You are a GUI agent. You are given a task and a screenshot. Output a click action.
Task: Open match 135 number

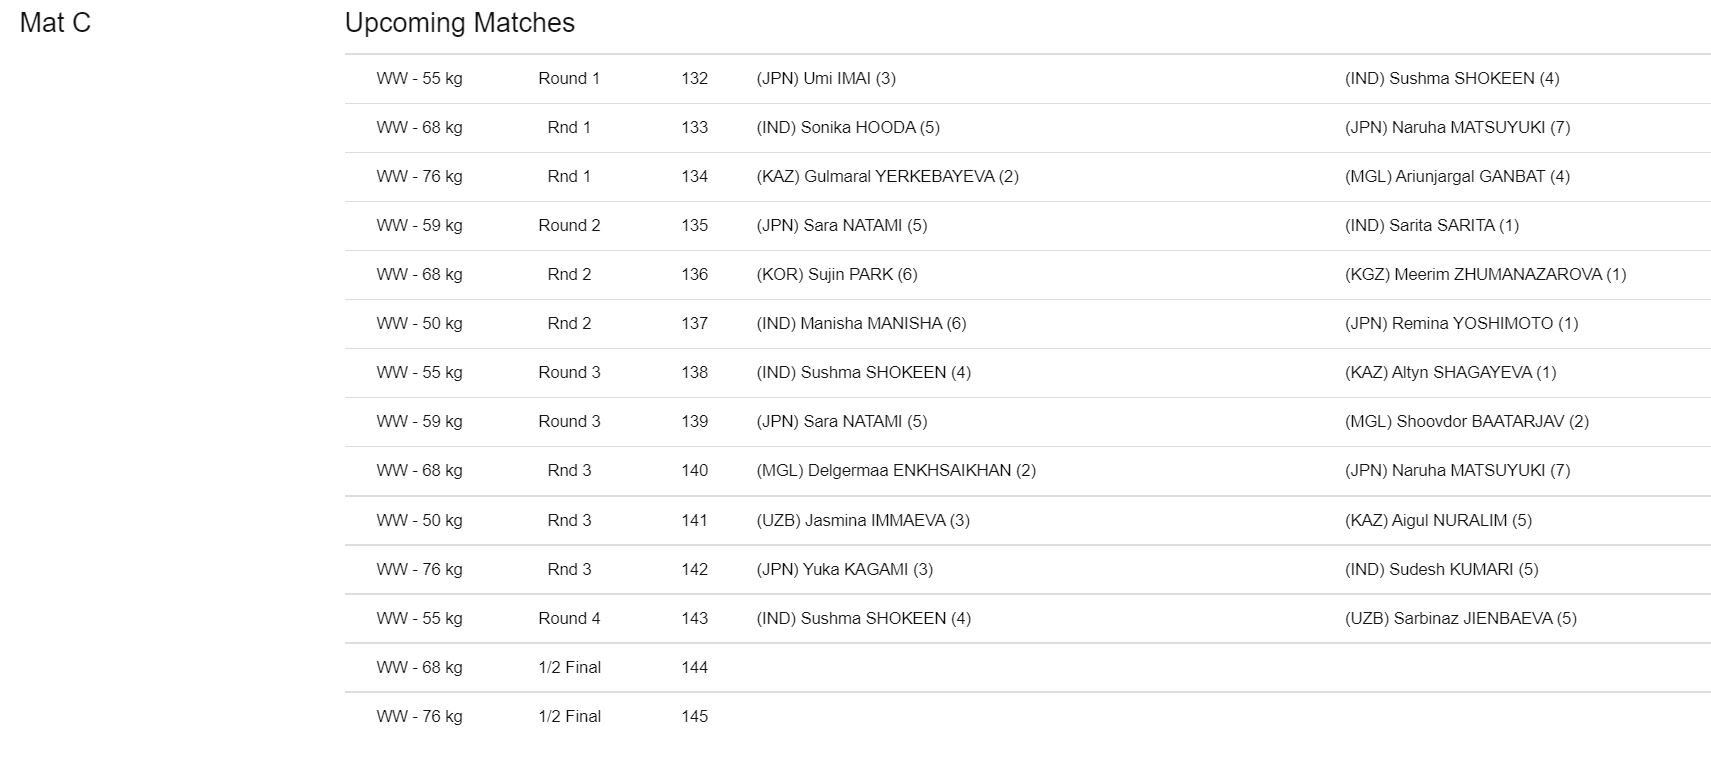[x=694, y=225]
